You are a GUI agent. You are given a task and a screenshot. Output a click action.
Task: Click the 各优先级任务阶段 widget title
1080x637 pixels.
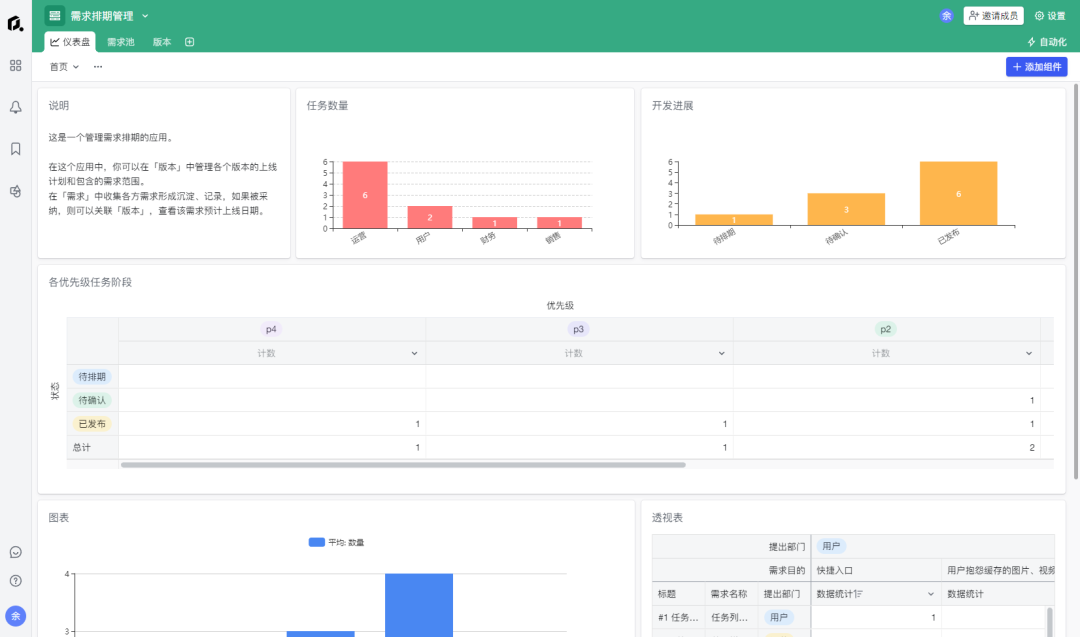90,282
